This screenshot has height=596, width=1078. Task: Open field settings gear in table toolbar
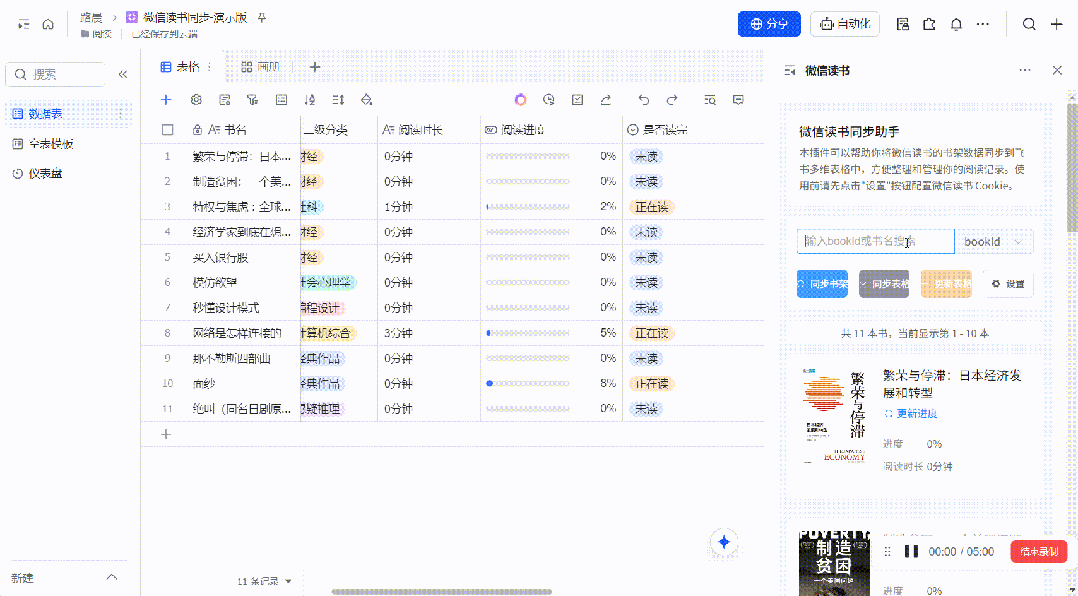[196, 100]
